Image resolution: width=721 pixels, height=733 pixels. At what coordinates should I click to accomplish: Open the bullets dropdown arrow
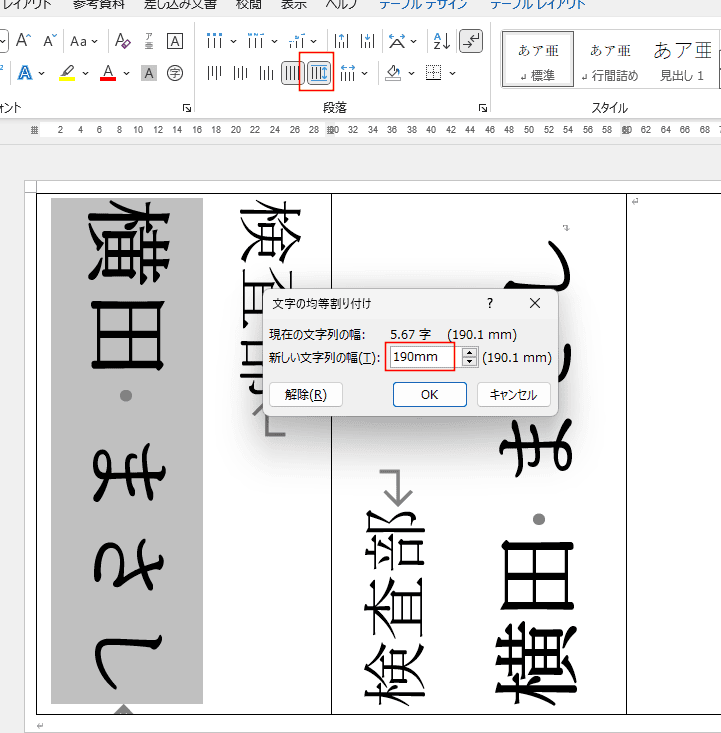(x=233, y=41)
